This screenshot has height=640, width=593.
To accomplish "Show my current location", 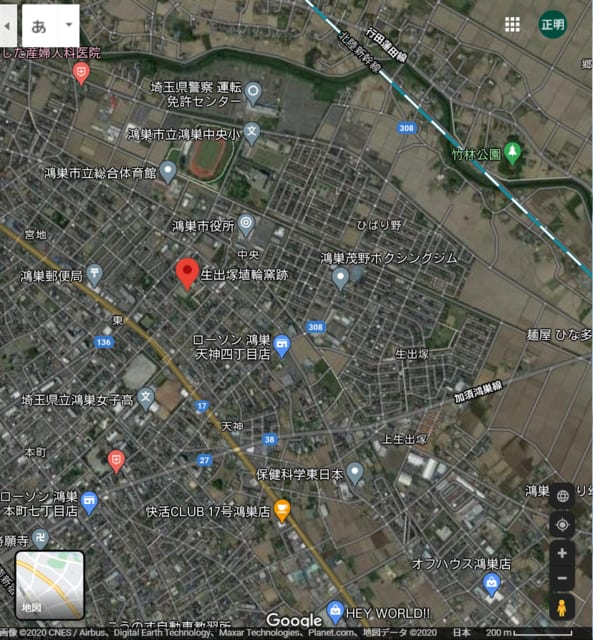I will tap(562, 524).
